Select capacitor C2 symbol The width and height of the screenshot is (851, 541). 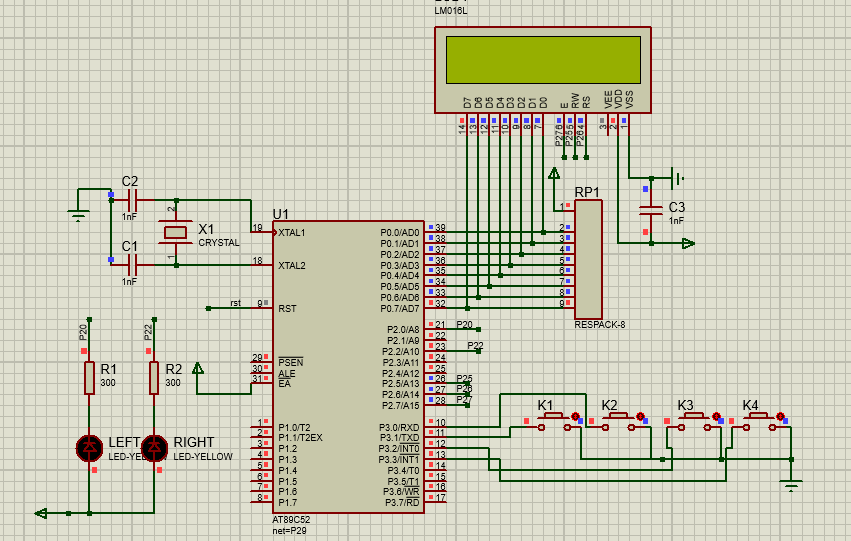(x=132, y=200)
